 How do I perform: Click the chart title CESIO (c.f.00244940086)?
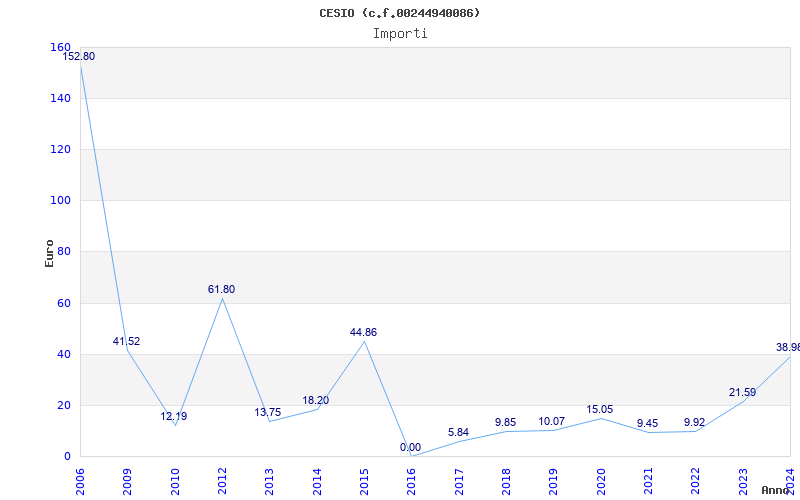[x=399, y=13]
